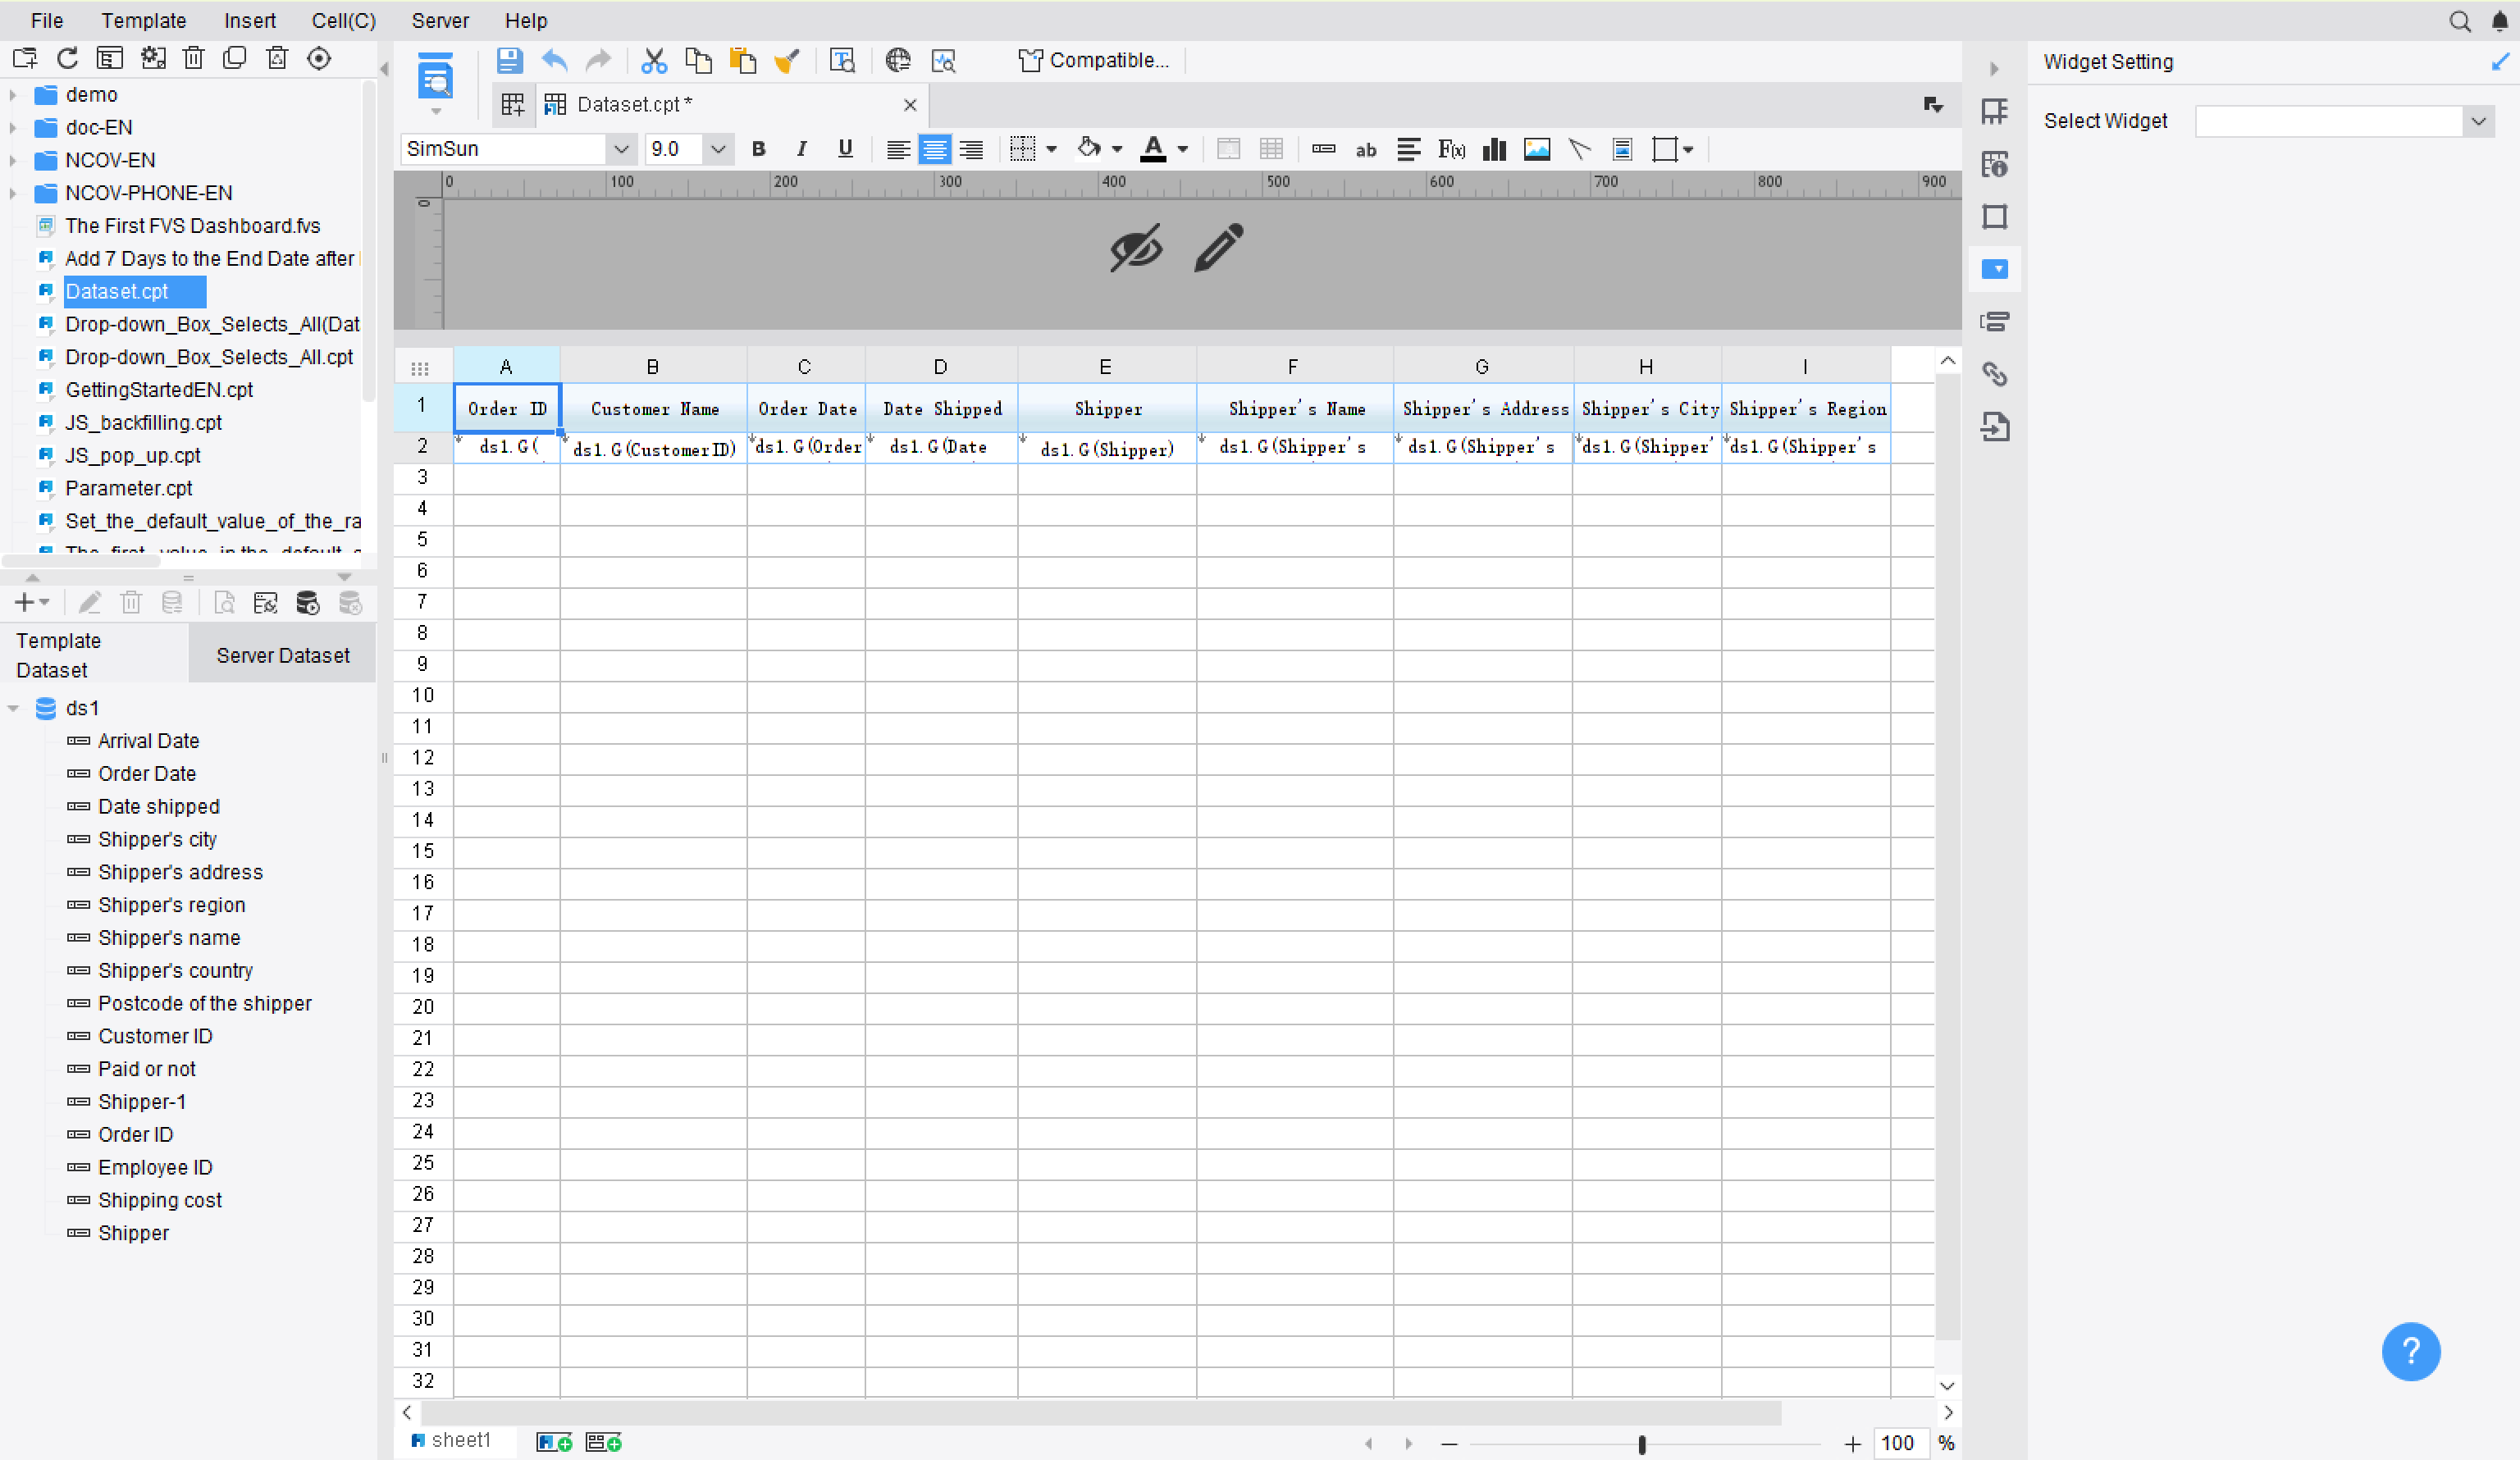Toggle the widget settings panel icon
This screenshot has width=2520, height=1460.
[1995, 269]
